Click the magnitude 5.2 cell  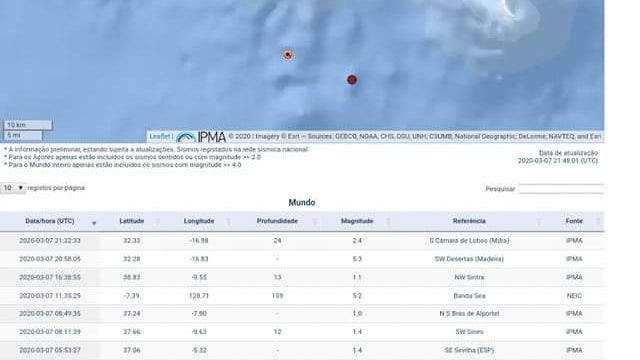click(357, 296)
